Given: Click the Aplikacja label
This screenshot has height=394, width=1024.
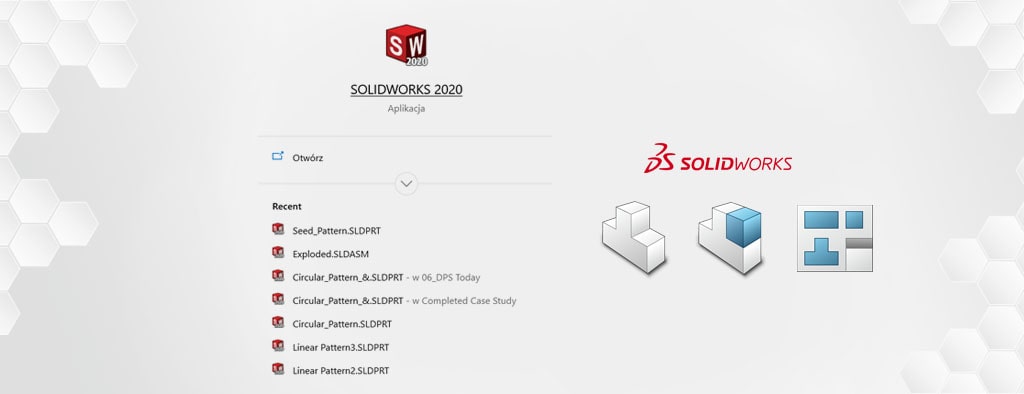Looking at the screenshot, I should click(x=406, y=108).
